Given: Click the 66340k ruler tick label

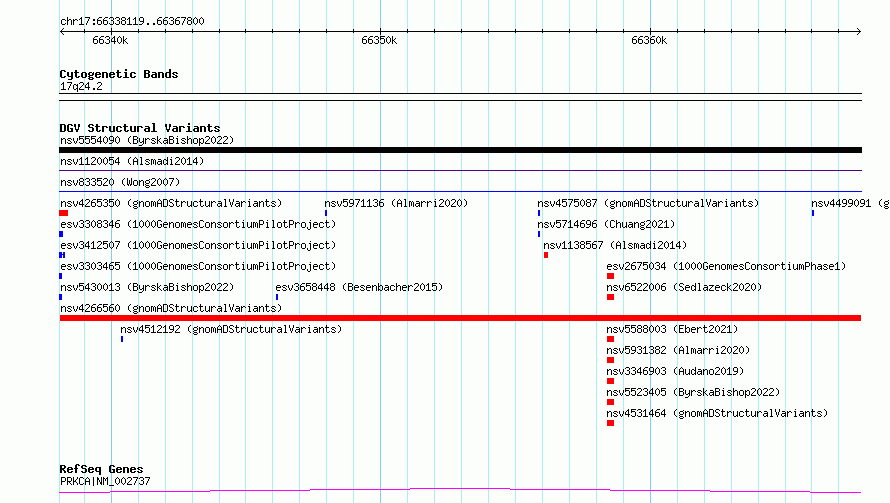Looking at the screenshot, I should (110, 40).
